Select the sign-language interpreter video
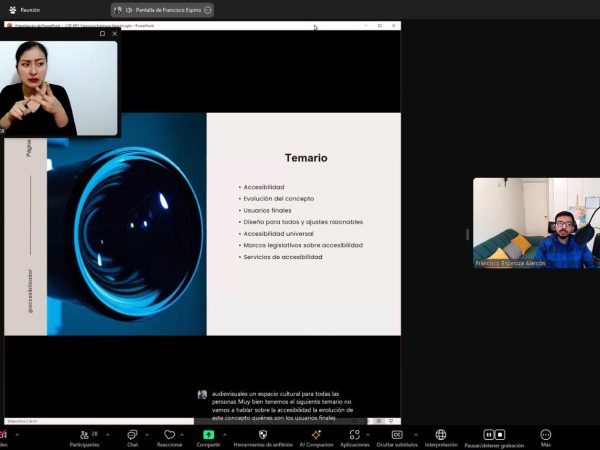Screen dimensions: 600x450 (59, 88)
